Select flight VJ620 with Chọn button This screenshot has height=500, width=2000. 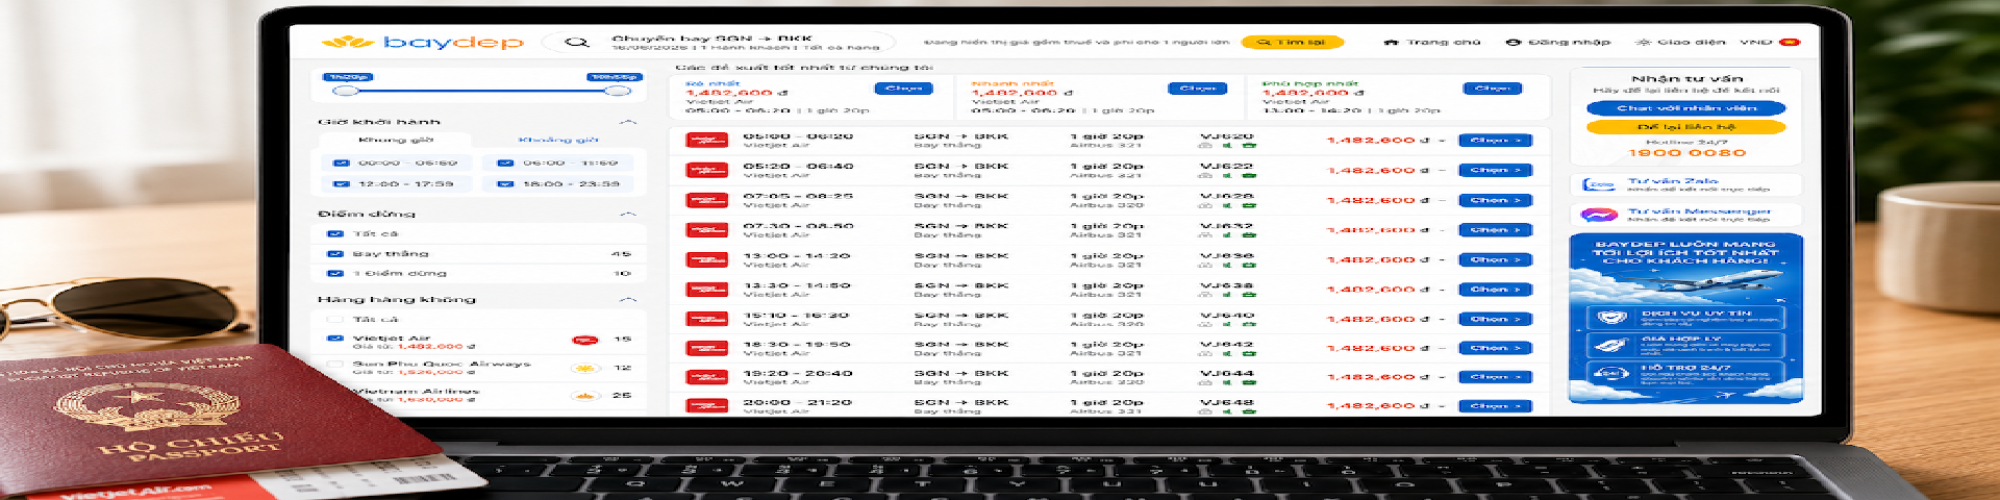point(1495,141)
